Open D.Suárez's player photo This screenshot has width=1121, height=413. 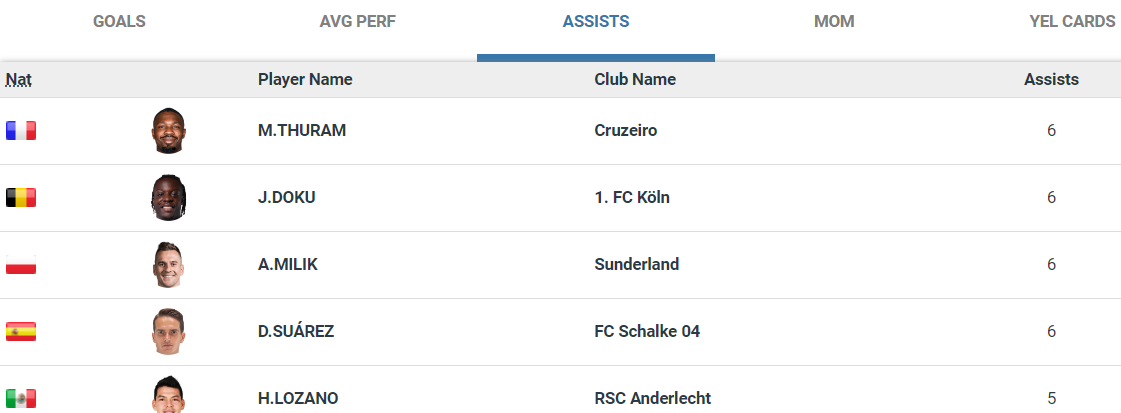pyautogui.click(x=169, y=332)
